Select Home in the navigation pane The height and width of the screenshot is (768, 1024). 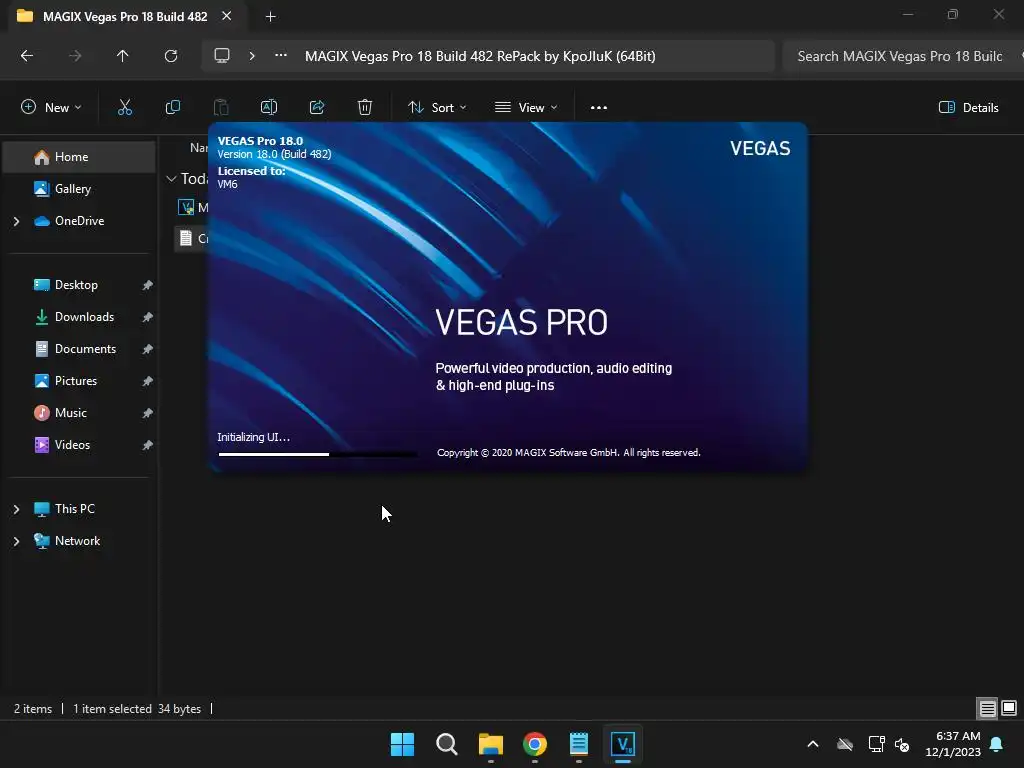coord(79,157)
